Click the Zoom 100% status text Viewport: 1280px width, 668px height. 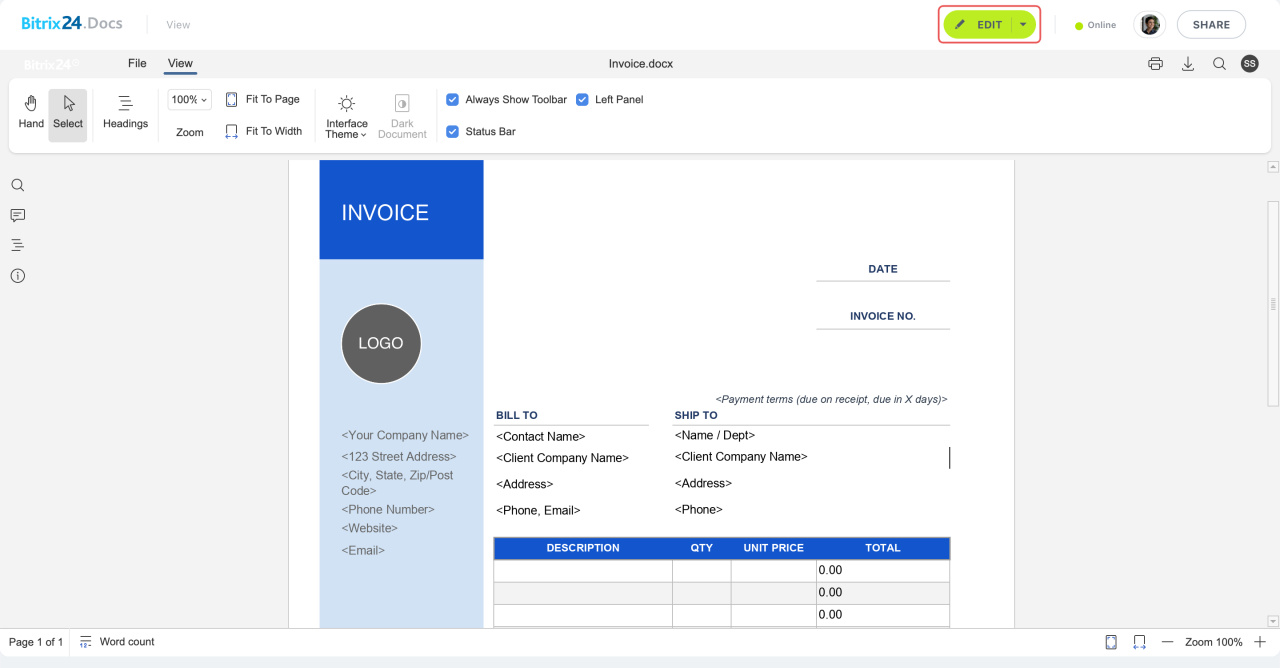[x=1214, y=642]
